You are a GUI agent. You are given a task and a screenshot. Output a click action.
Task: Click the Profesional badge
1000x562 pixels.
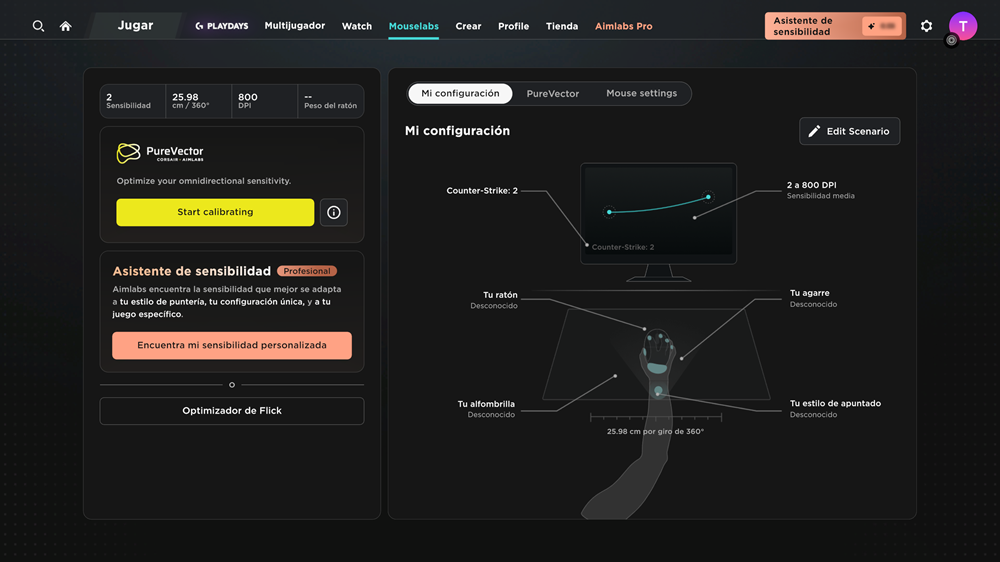pos(307,271)
